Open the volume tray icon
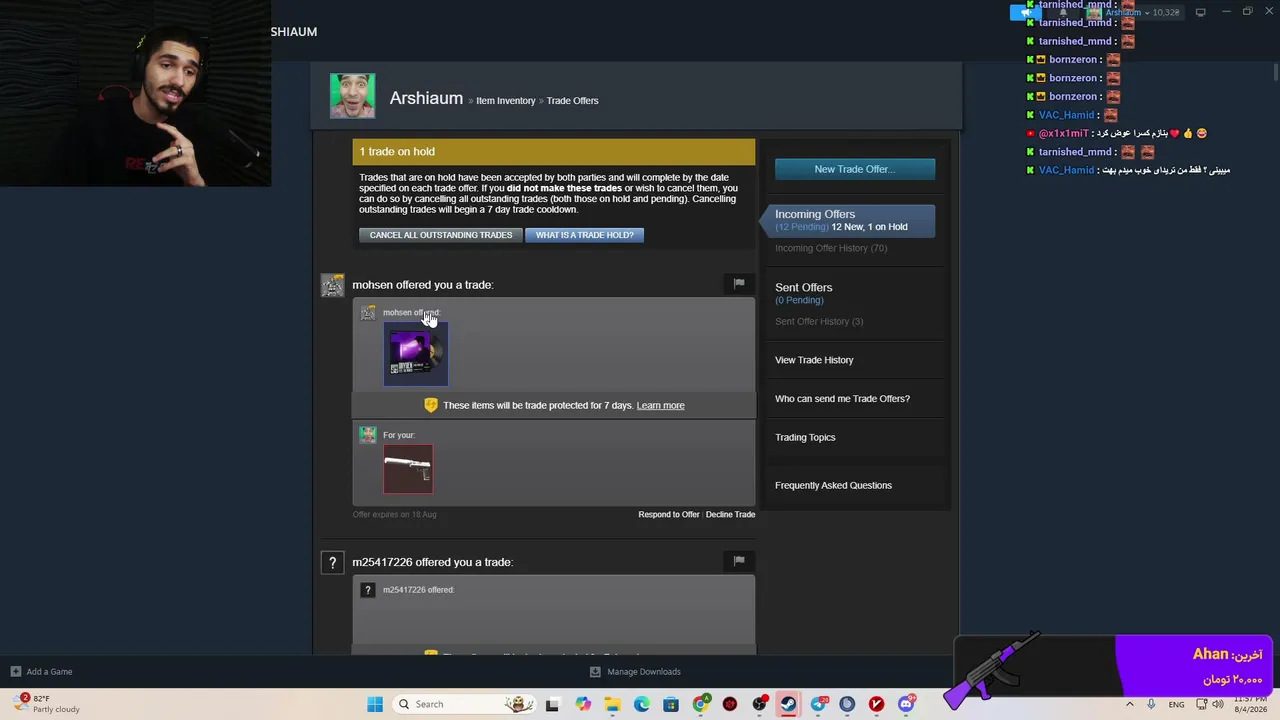 1218,704
